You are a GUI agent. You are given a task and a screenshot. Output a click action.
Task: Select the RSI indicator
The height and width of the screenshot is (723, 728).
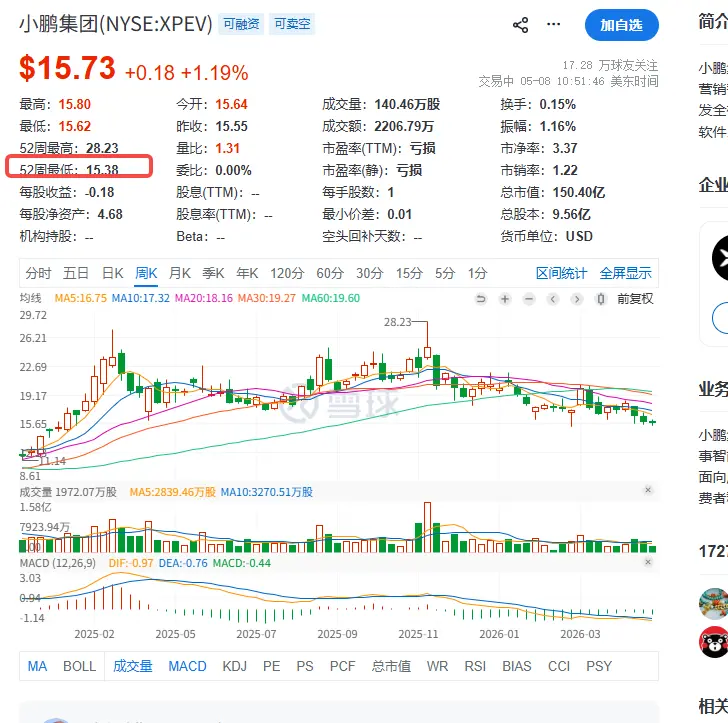click(475, 666)
